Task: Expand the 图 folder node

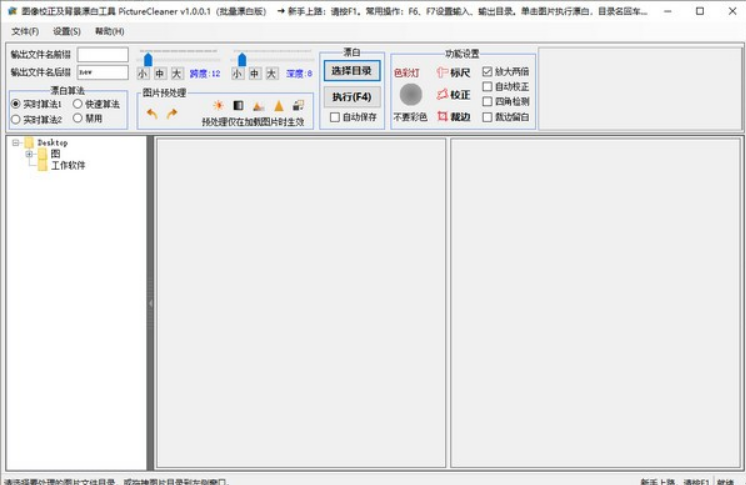Action: click(29, 154)
